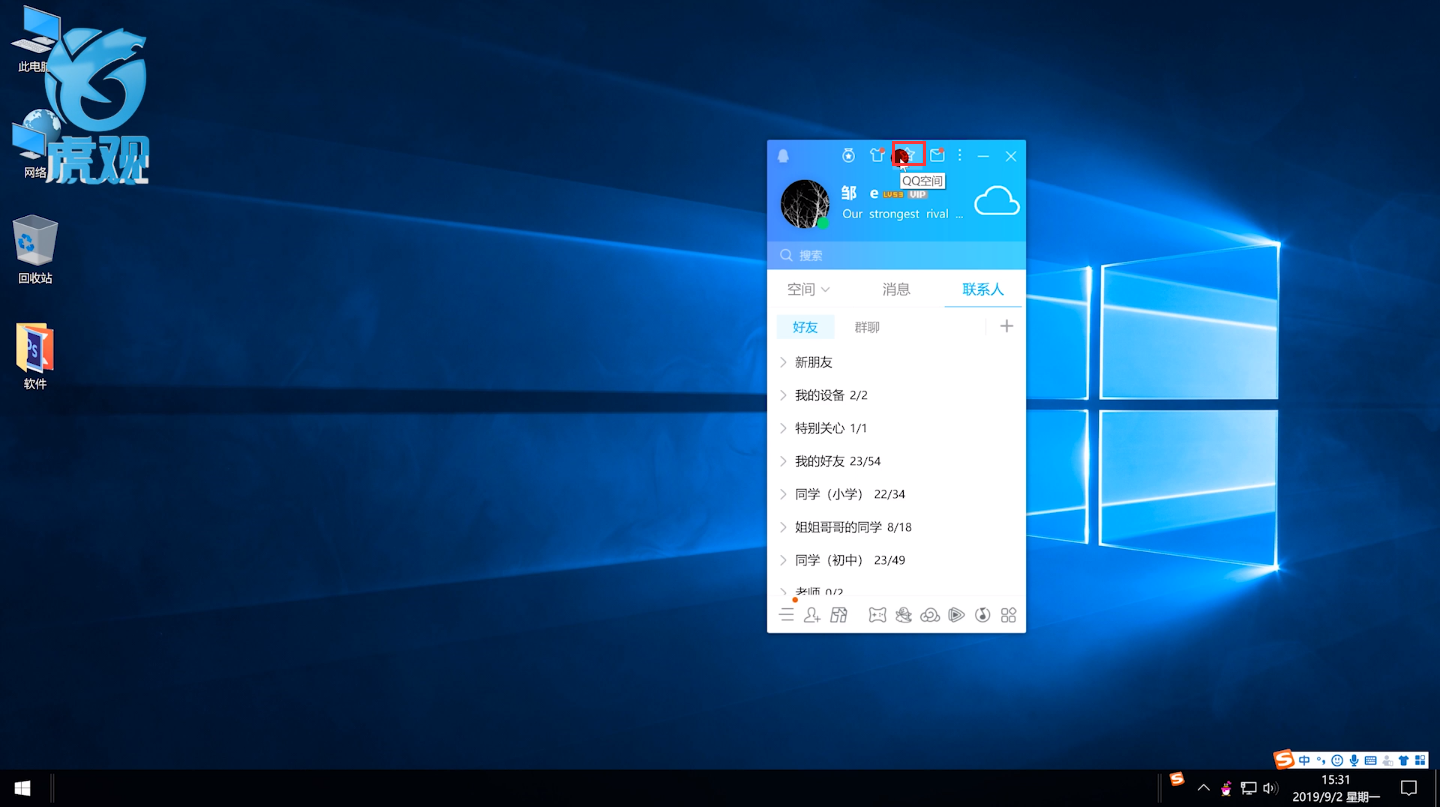The height and width of the screenshot is (807, 1440).
Task: Focus the 搜索 search field
Action: (x=896, y=255)
